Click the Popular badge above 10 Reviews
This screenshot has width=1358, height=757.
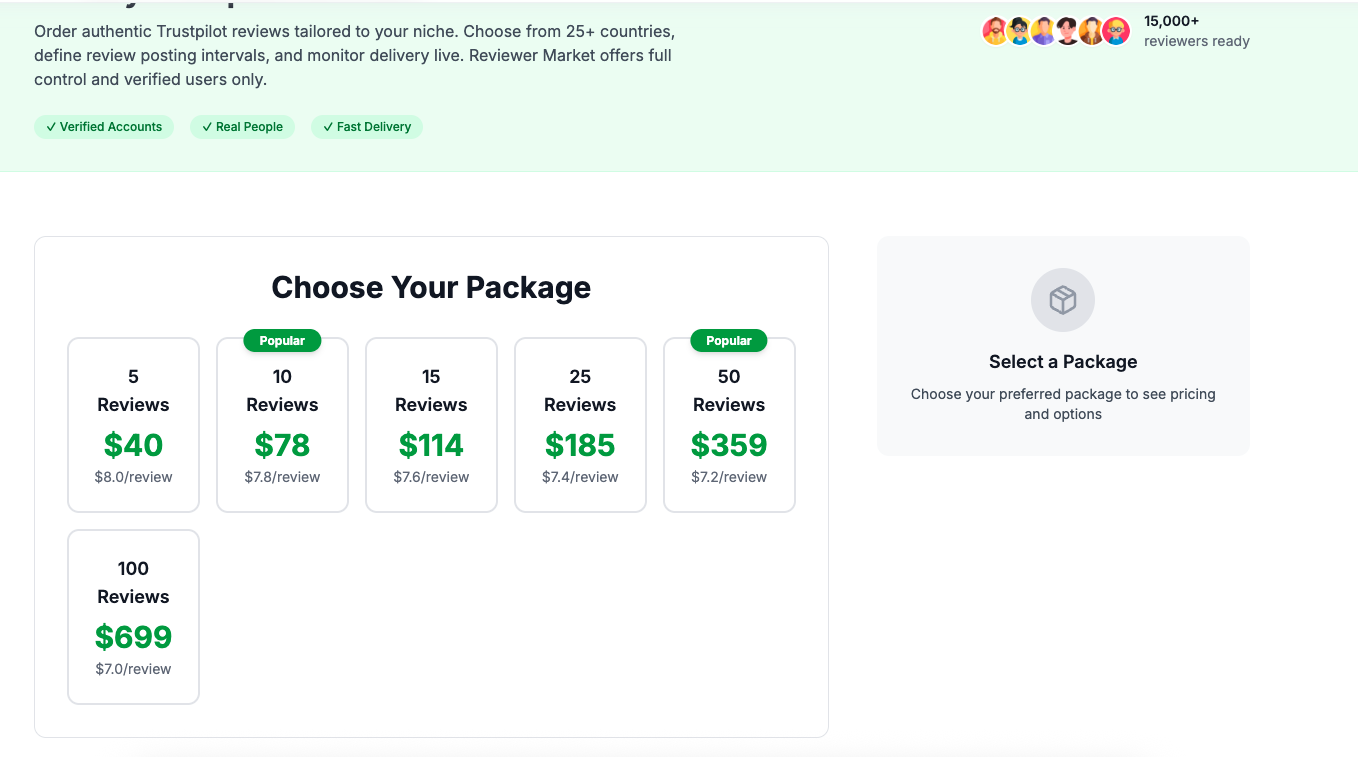click(x=282, y=341)
